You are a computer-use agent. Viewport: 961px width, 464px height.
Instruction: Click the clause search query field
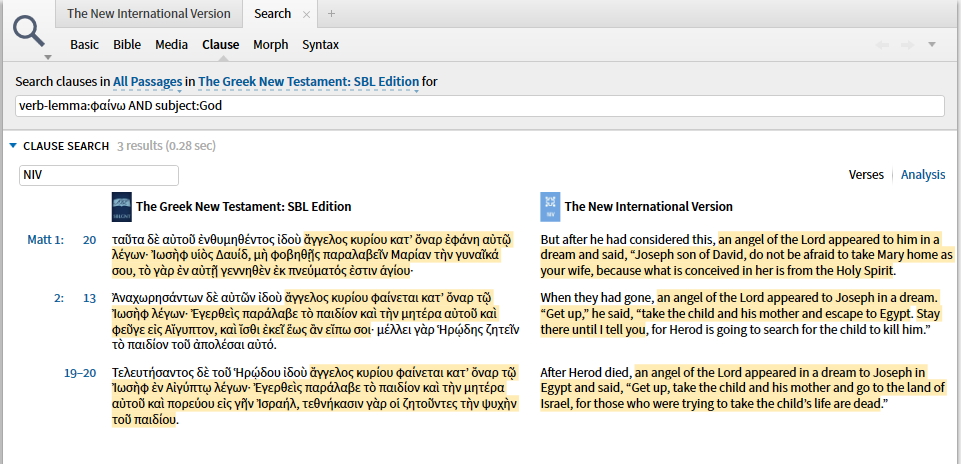[480, 106]
